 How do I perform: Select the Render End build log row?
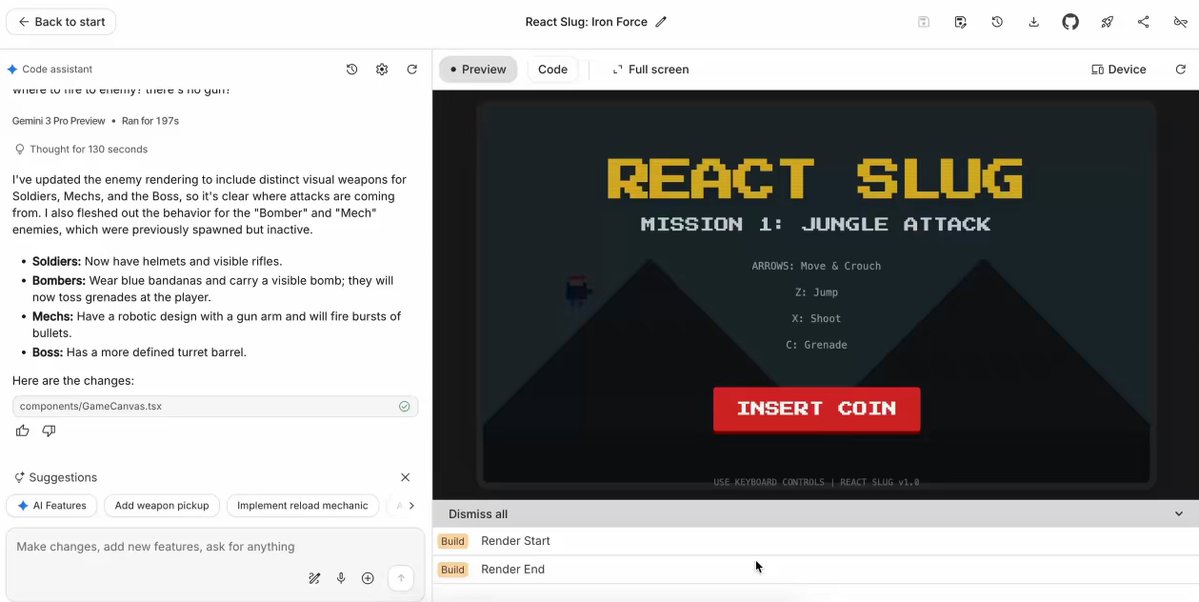point(816,570)
